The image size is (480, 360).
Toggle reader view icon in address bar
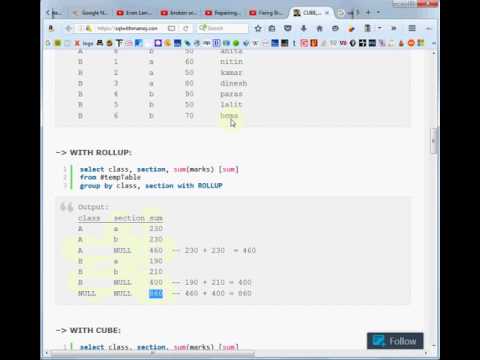point(171,29)
